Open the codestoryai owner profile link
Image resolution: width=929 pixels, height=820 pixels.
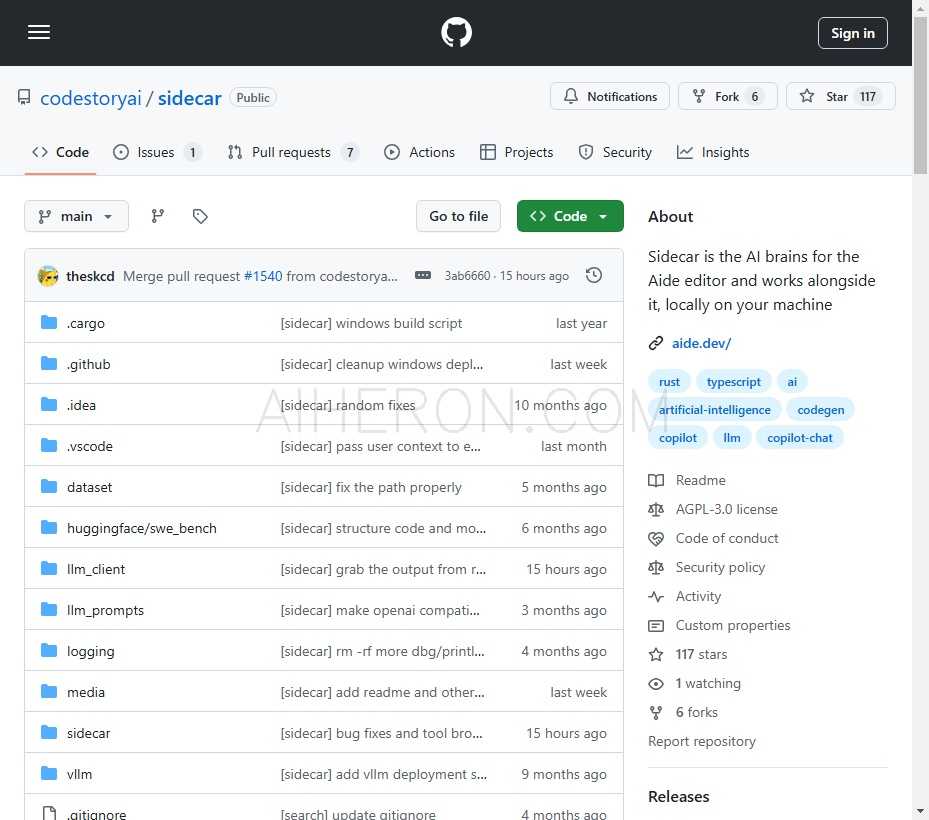pyautogui.click(x=91, y=98)
